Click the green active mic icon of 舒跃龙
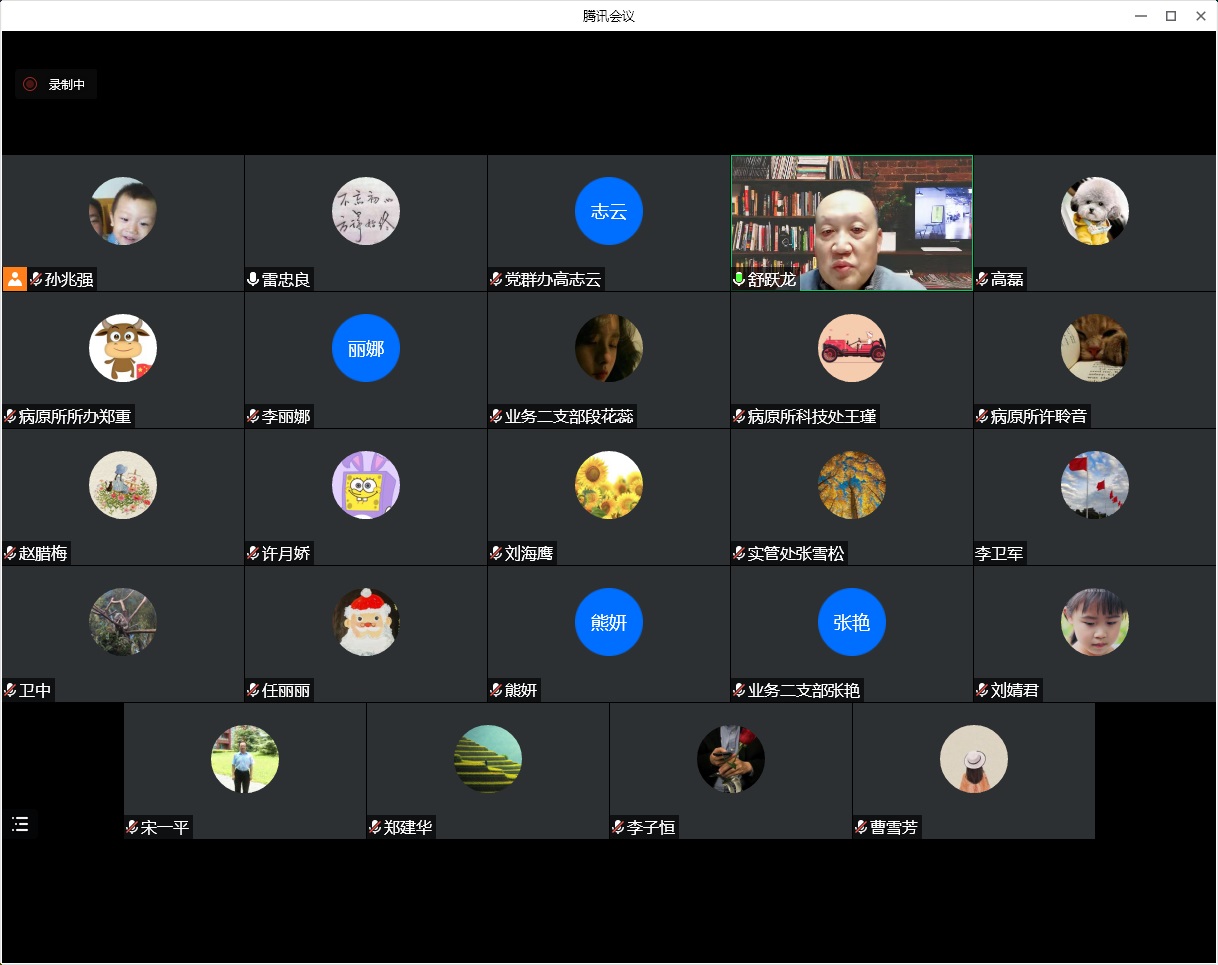Screen dimensions: 1218x965 739,279
